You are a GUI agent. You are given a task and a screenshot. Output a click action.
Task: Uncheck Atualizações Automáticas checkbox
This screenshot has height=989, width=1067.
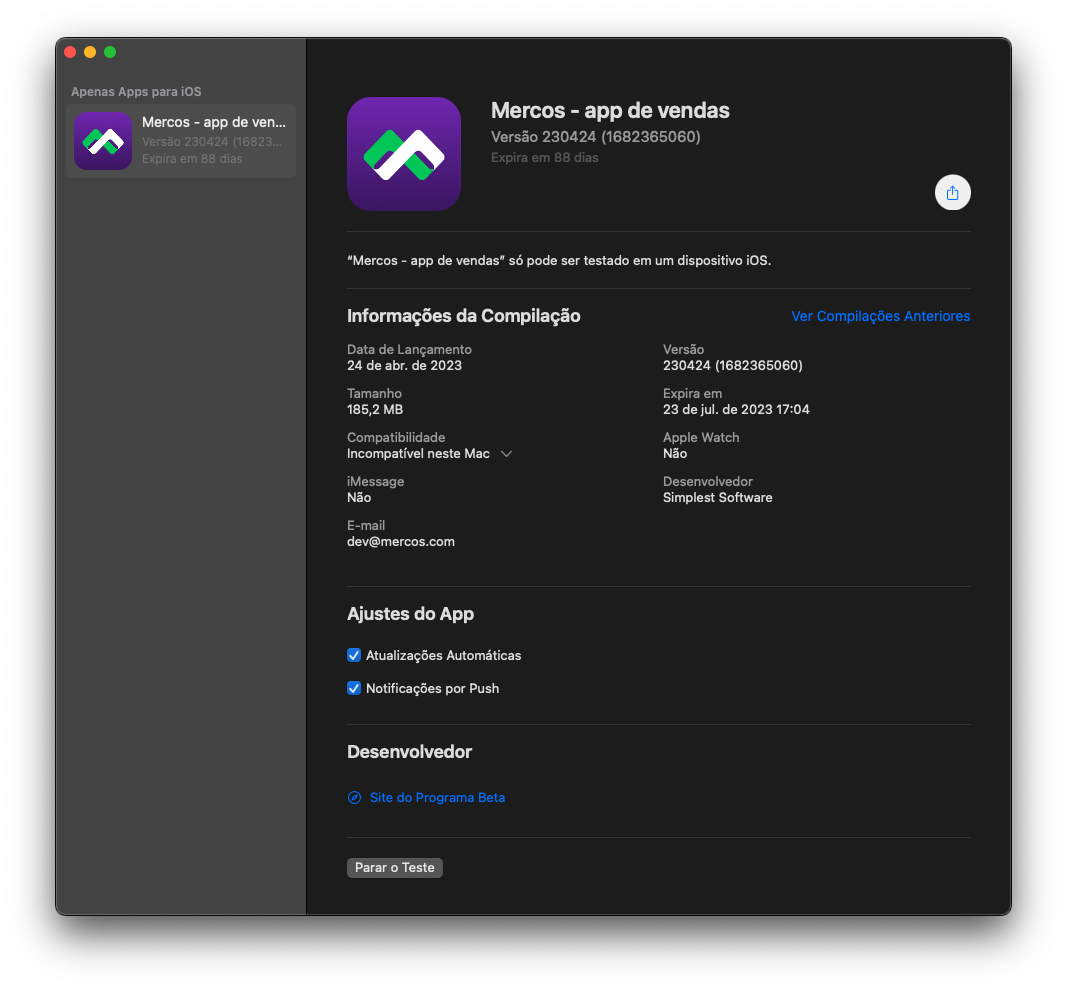point(354,655)
